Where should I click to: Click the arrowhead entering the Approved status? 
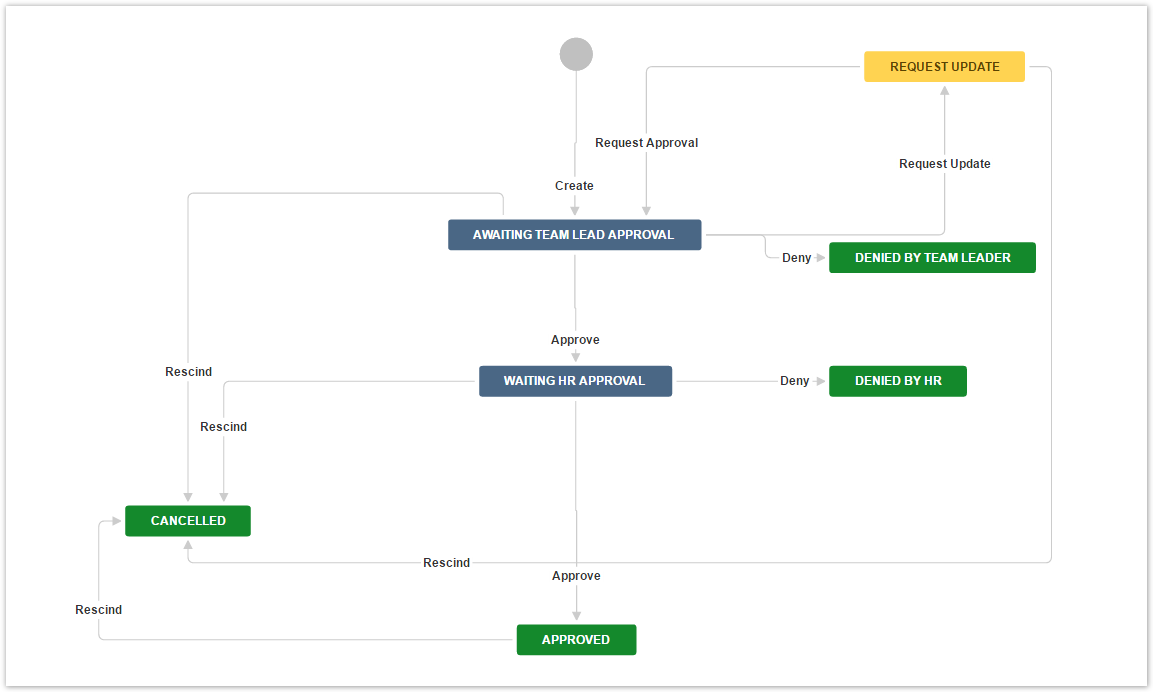tap(576, 618)
